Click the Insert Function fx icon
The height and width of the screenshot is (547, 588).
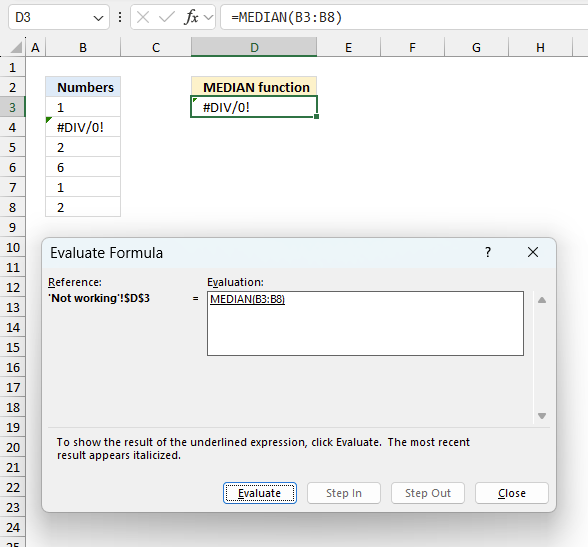tap(191, 17)
